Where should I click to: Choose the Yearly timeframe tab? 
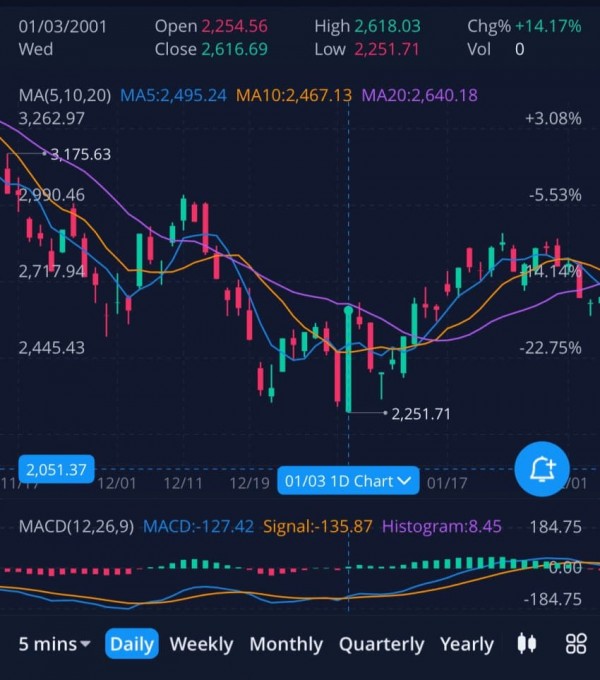pos(466,644)
